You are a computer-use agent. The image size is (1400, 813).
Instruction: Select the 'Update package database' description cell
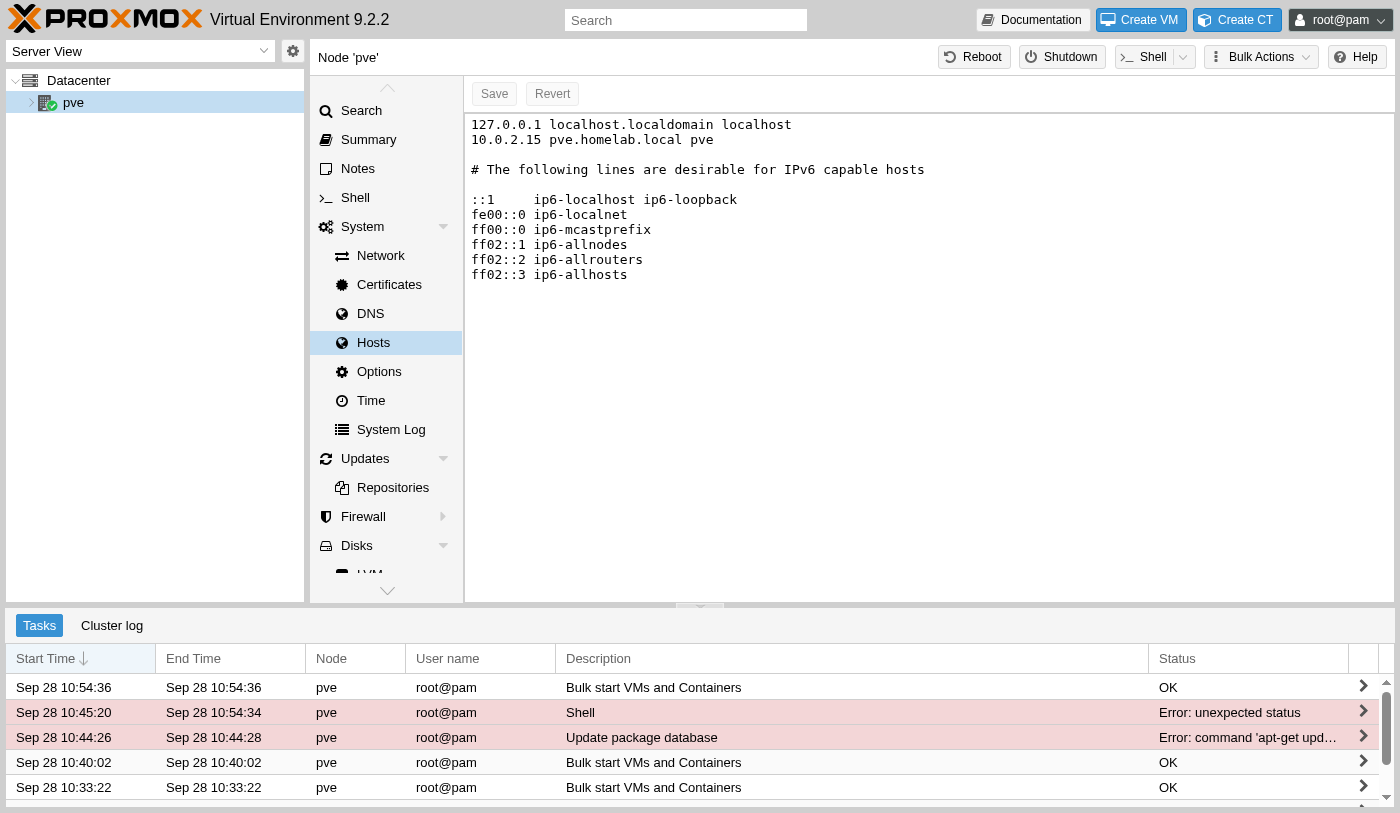coord(852,737)
